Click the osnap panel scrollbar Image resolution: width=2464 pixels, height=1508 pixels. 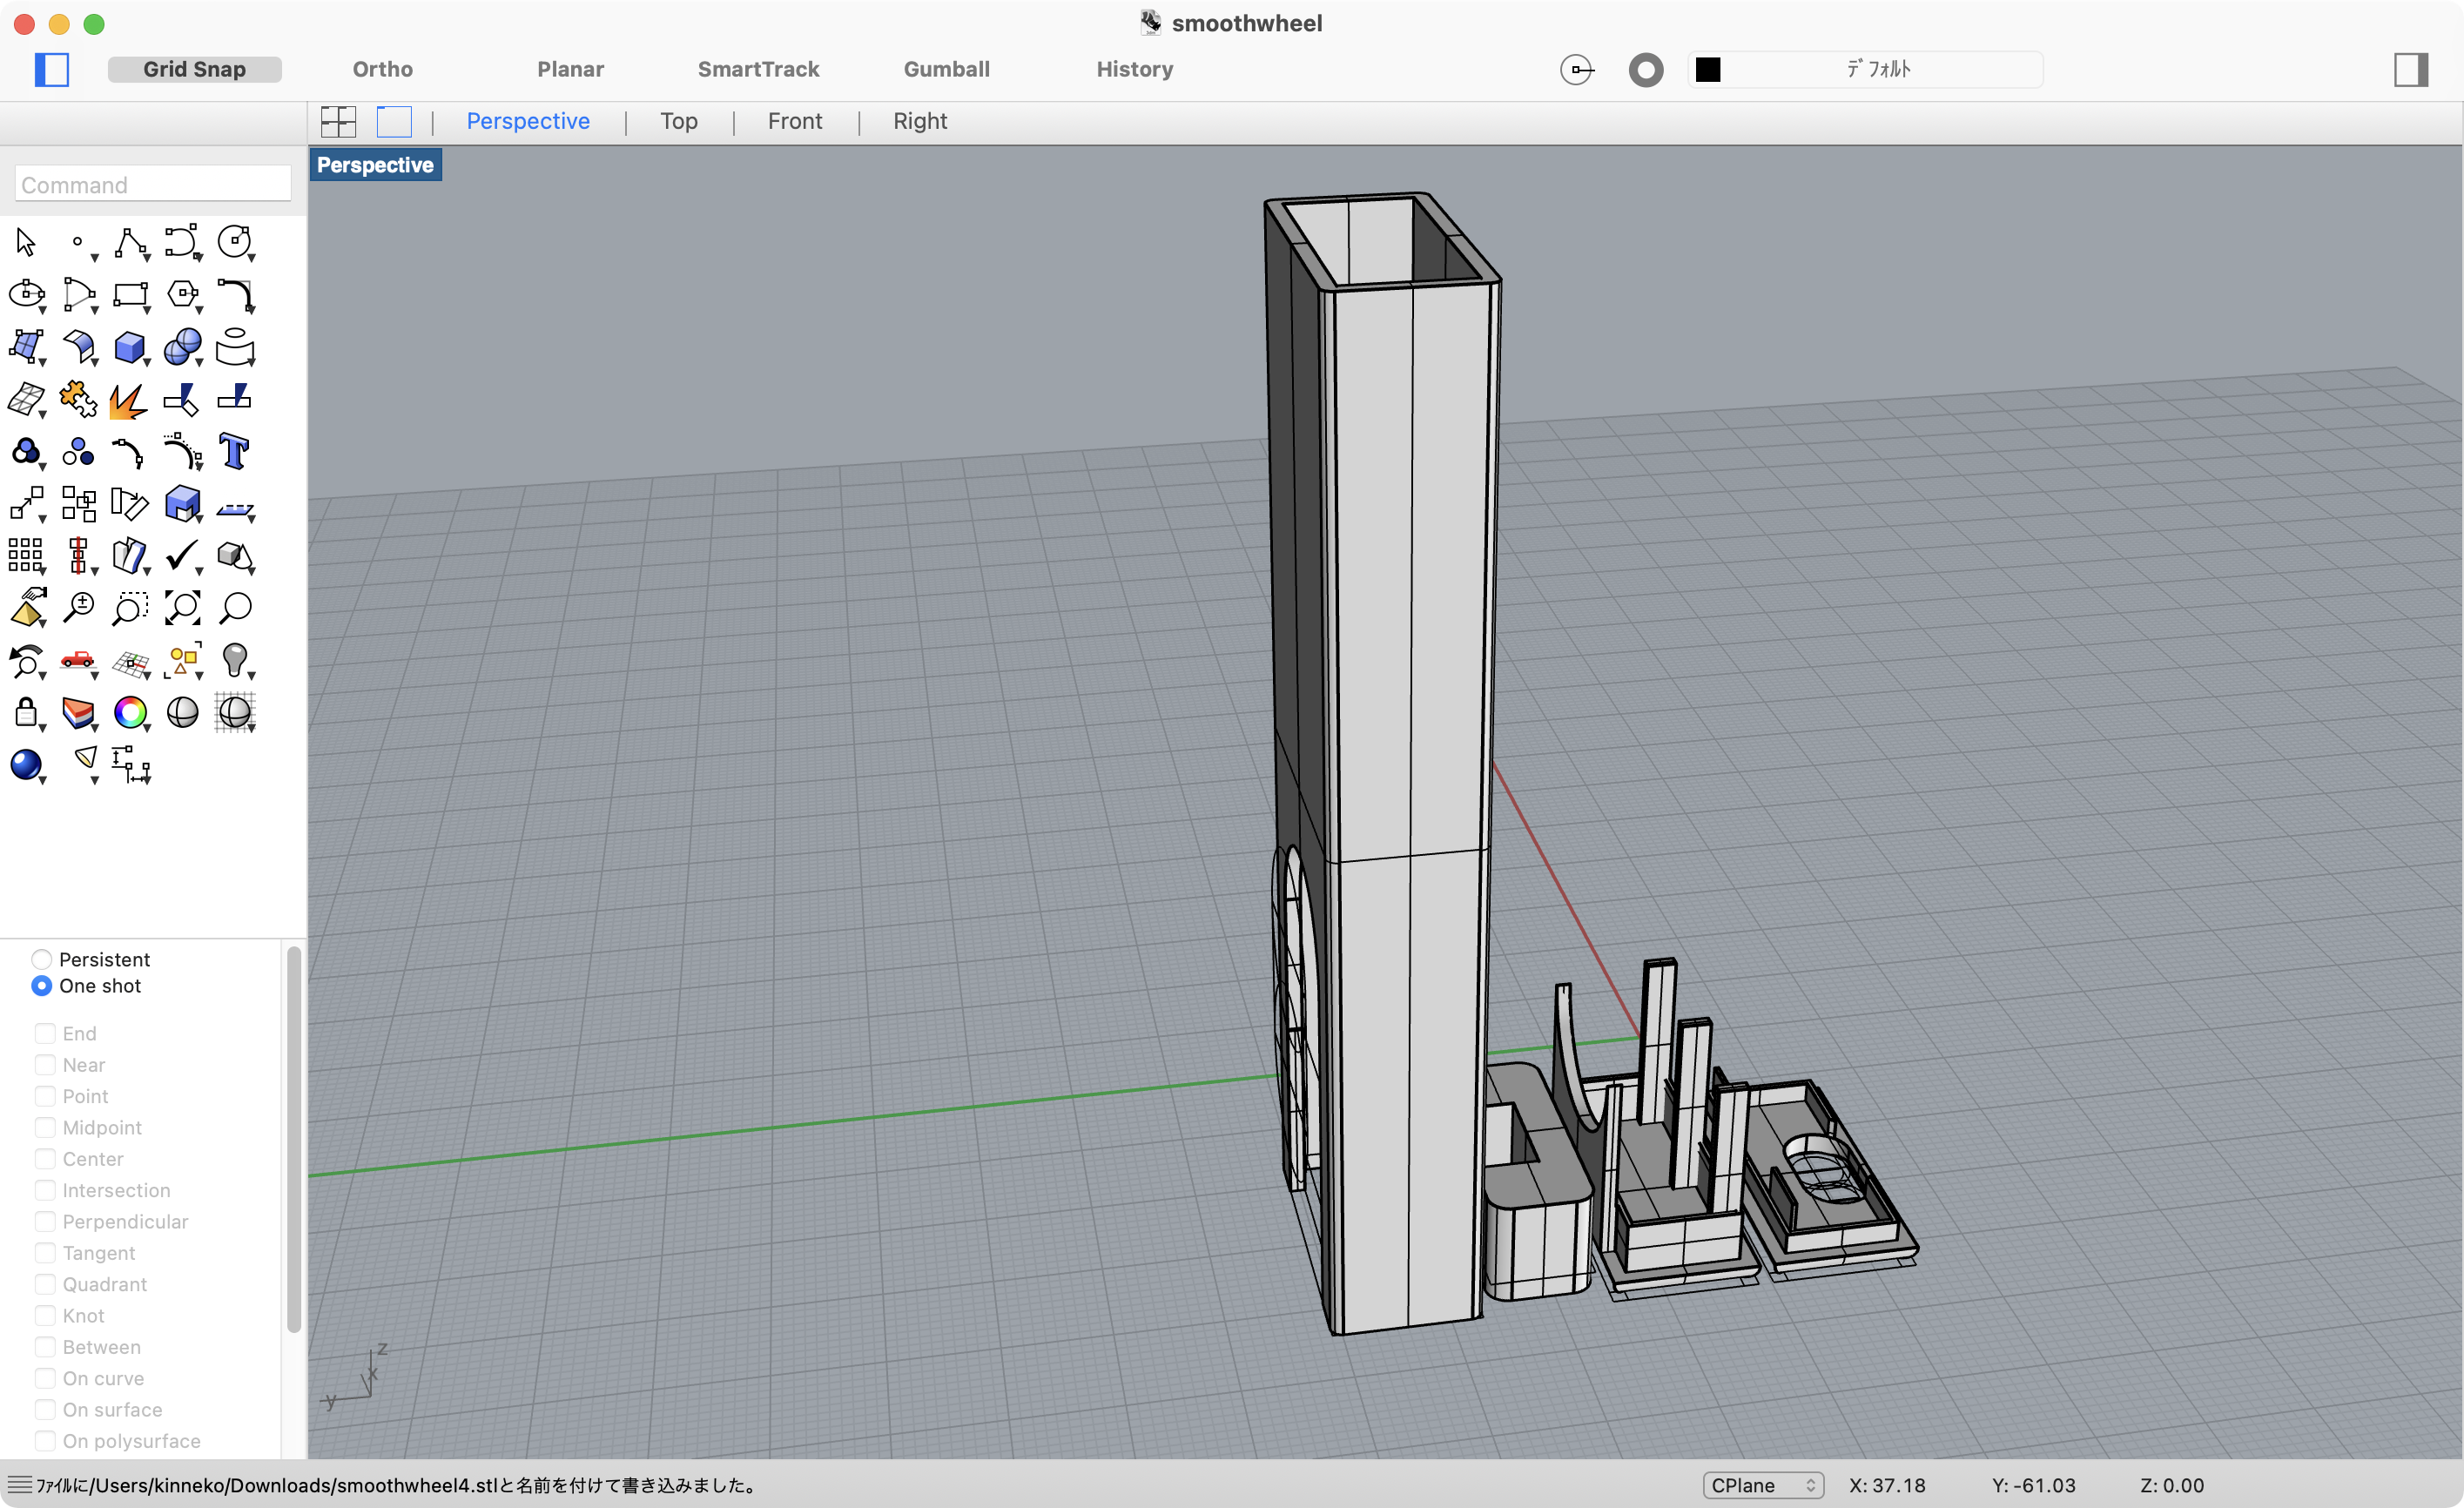[x=294, y=1140]
